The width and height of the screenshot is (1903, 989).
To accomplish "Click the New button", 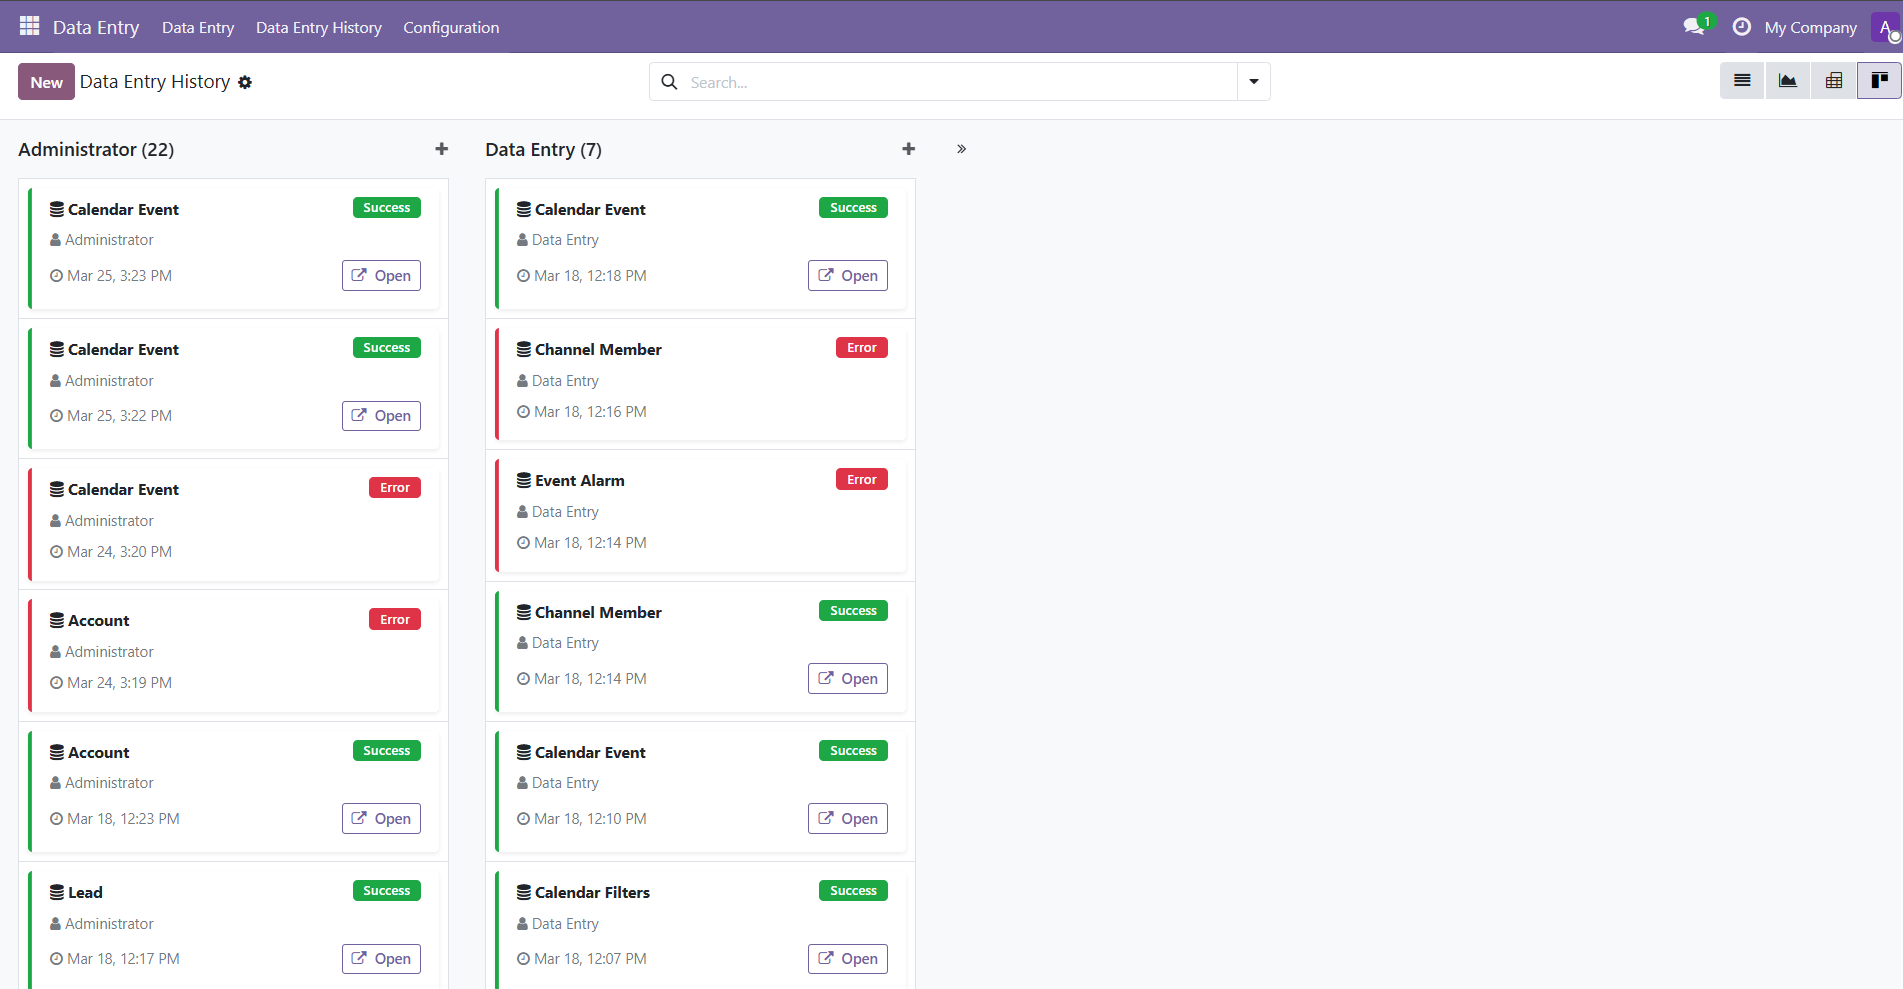I will pos(46,81).
